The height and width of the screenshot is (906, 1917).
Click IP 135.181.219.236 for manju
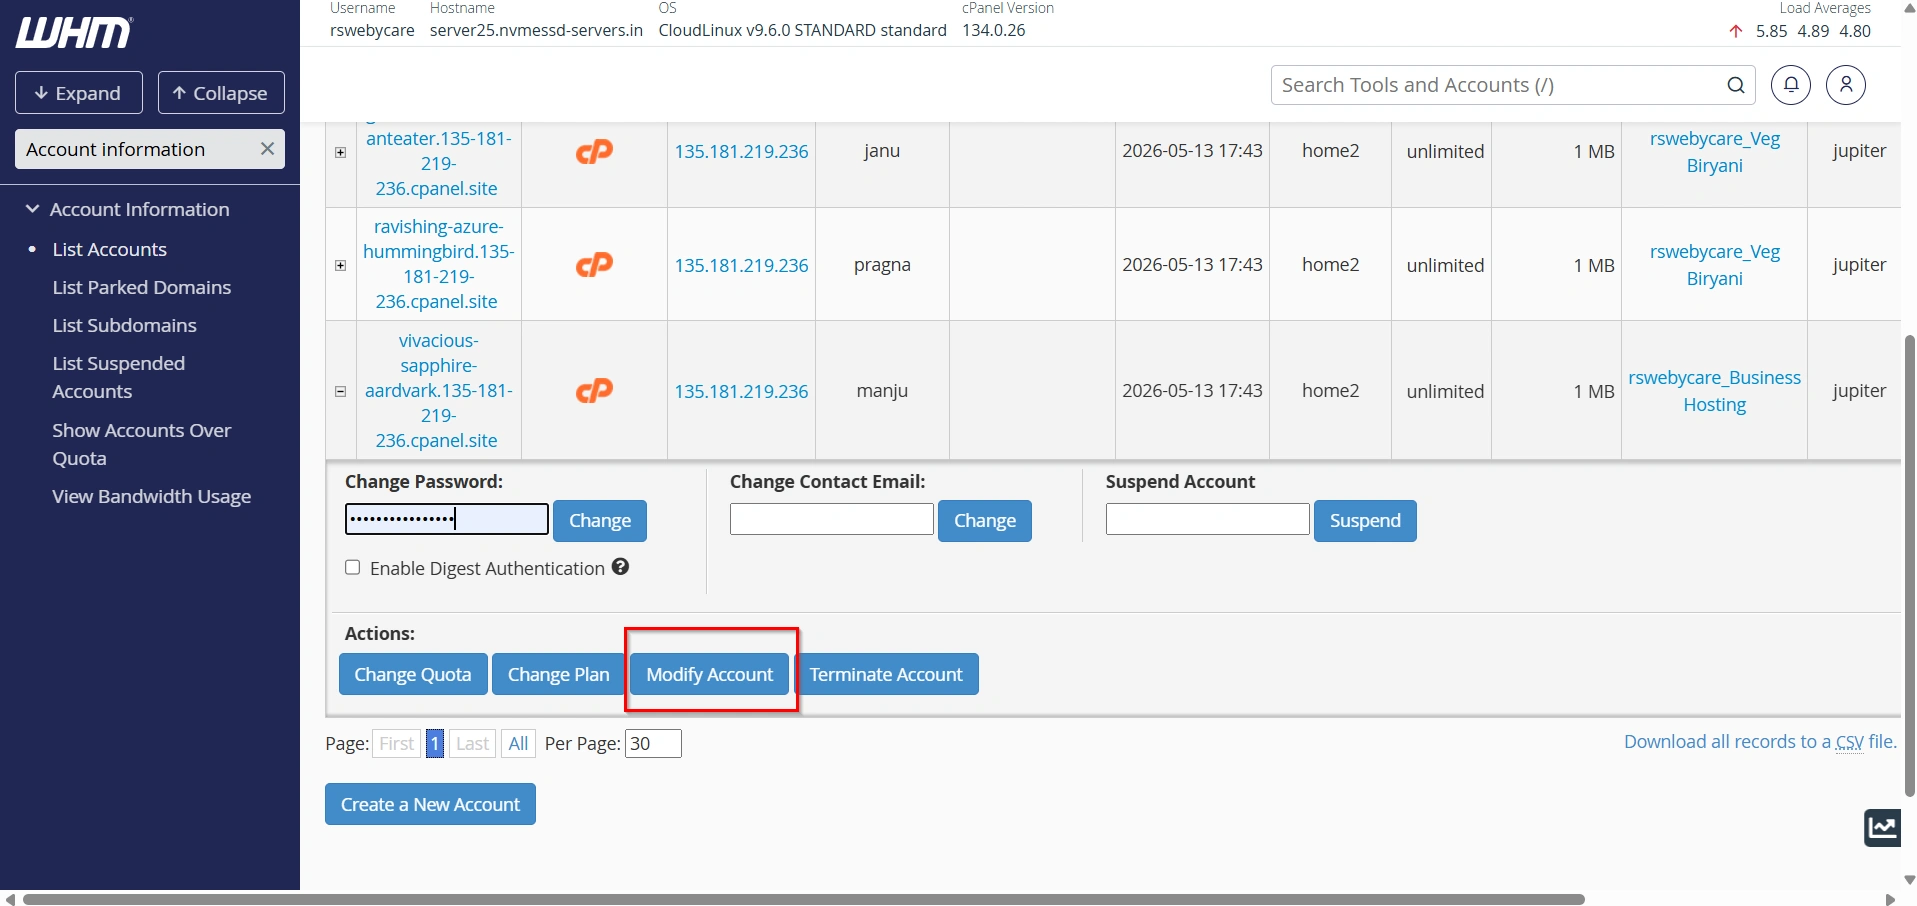click(x=741, y=391)
